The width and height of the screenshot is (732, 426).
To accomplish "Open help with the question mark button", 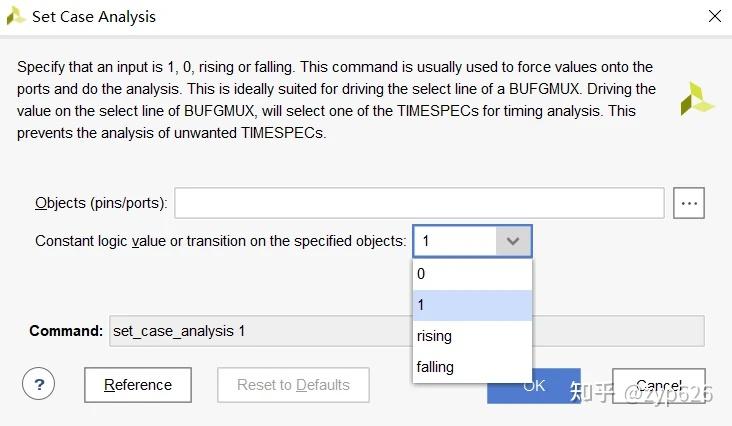I will point(38,383).
